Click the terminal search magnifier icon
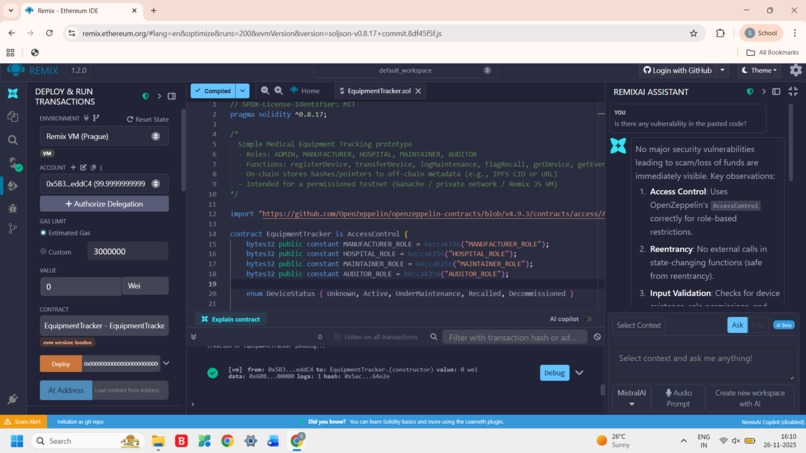 (434, 337)
